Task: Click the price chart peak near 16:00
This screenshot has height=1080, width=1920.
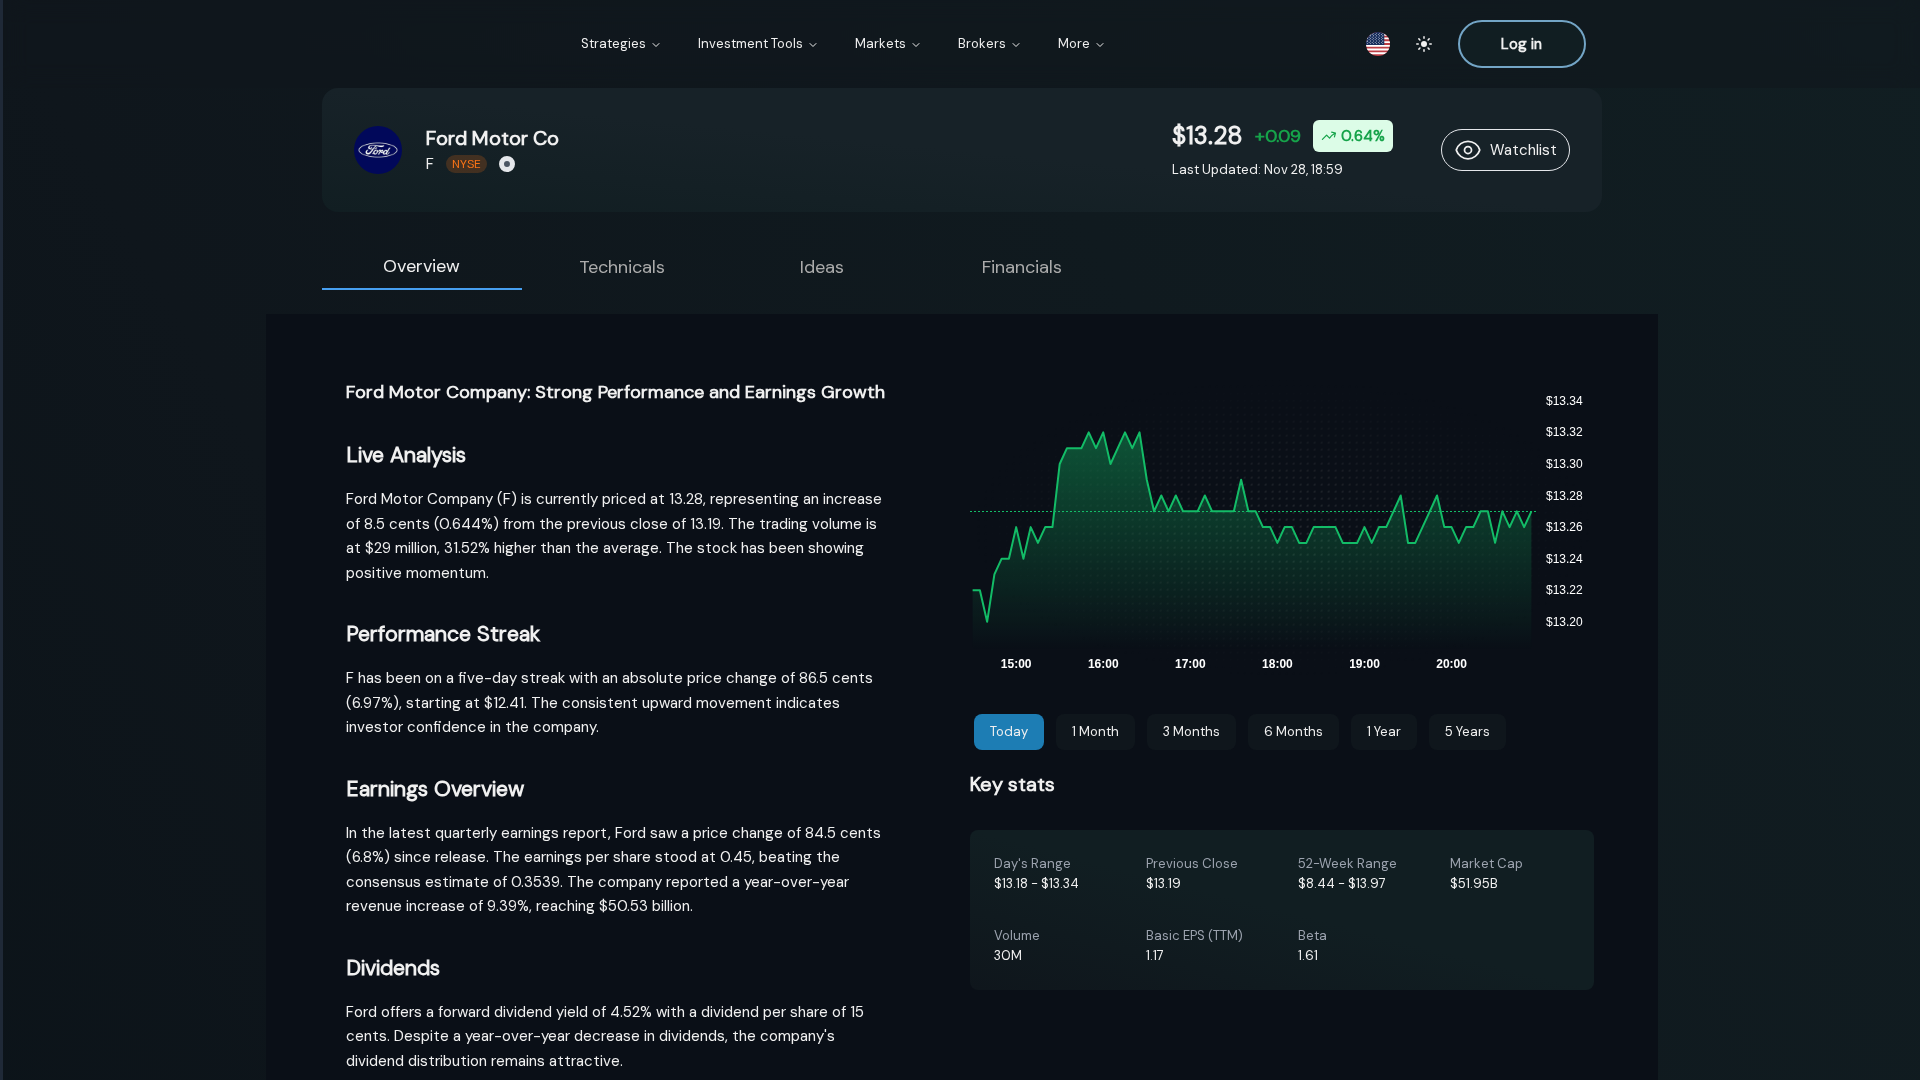Action: (x=1102, y=434)
